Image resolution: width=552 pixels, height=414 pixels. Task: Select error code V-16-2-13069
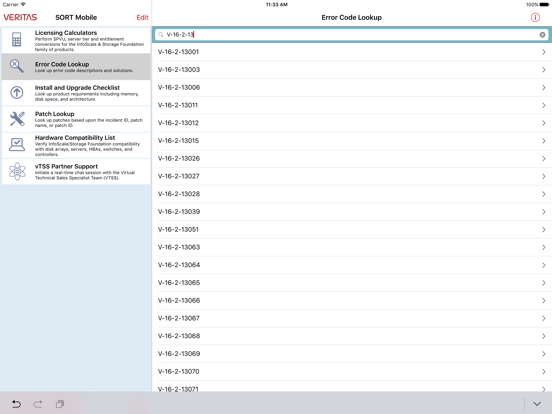pyautogui.click(x=352, y=353)
